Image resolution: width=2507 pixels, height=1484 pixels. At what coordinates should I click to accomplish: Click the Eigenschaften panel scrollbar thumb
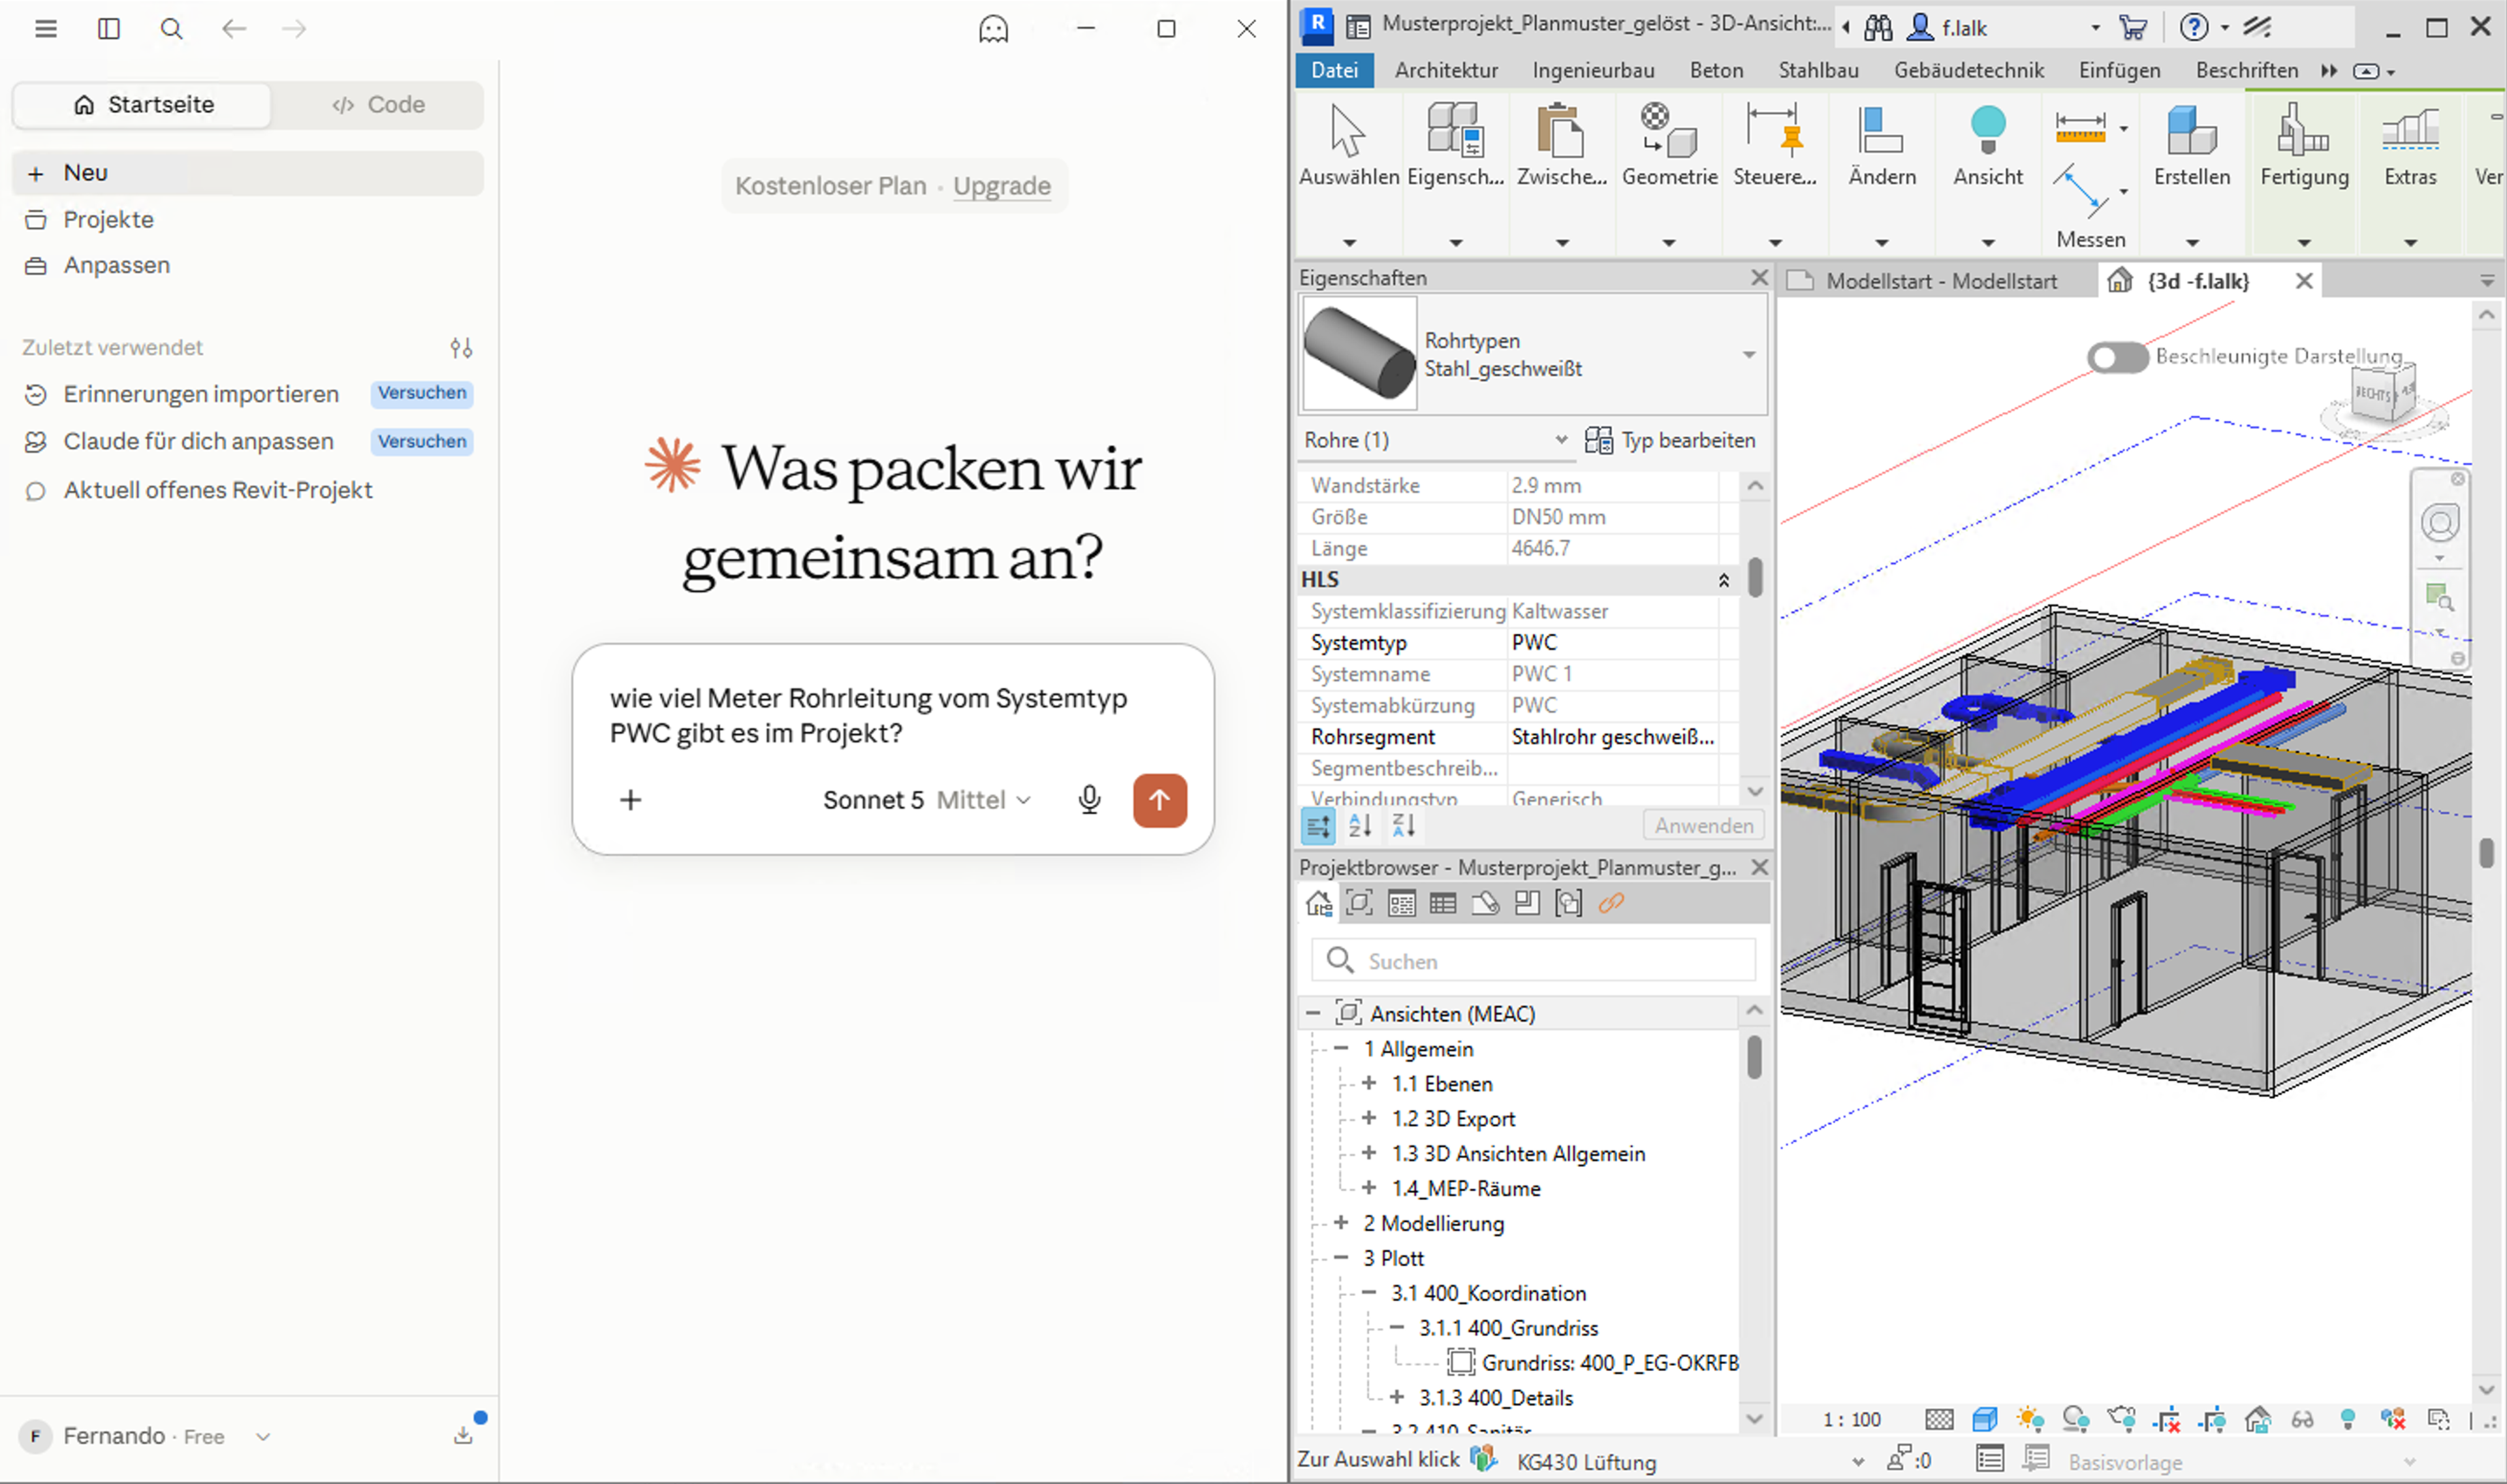1755,577
